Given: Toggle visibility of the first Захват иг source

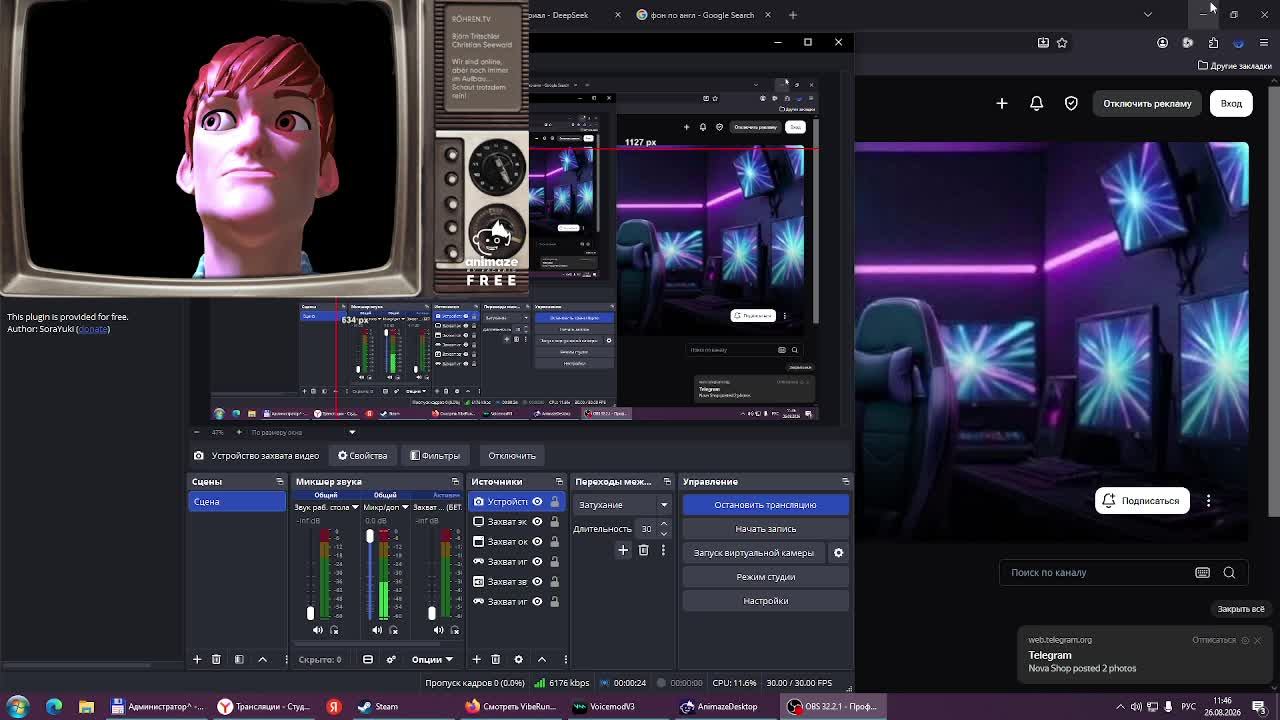Looking at the screenshot, I should (537, 562).
